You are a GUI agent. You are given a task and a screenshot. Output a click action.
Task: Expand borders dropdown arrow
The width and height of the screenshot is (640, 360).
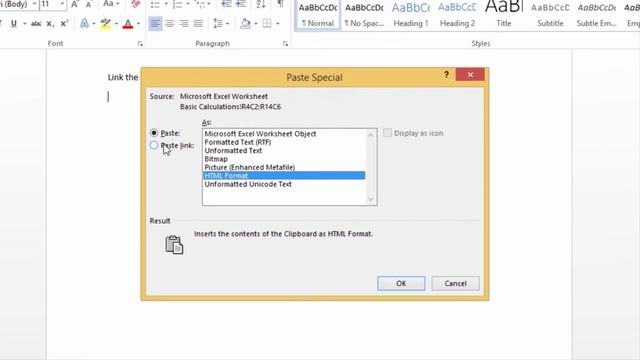click(x=278, y=24)
